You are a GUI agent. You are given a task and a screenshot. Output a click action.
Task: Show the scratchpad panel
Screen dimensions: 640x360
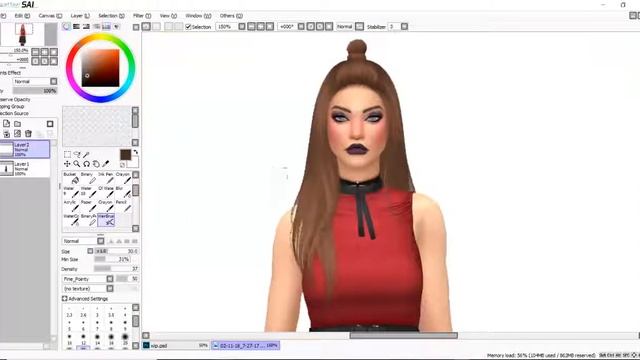click(116, 27)
